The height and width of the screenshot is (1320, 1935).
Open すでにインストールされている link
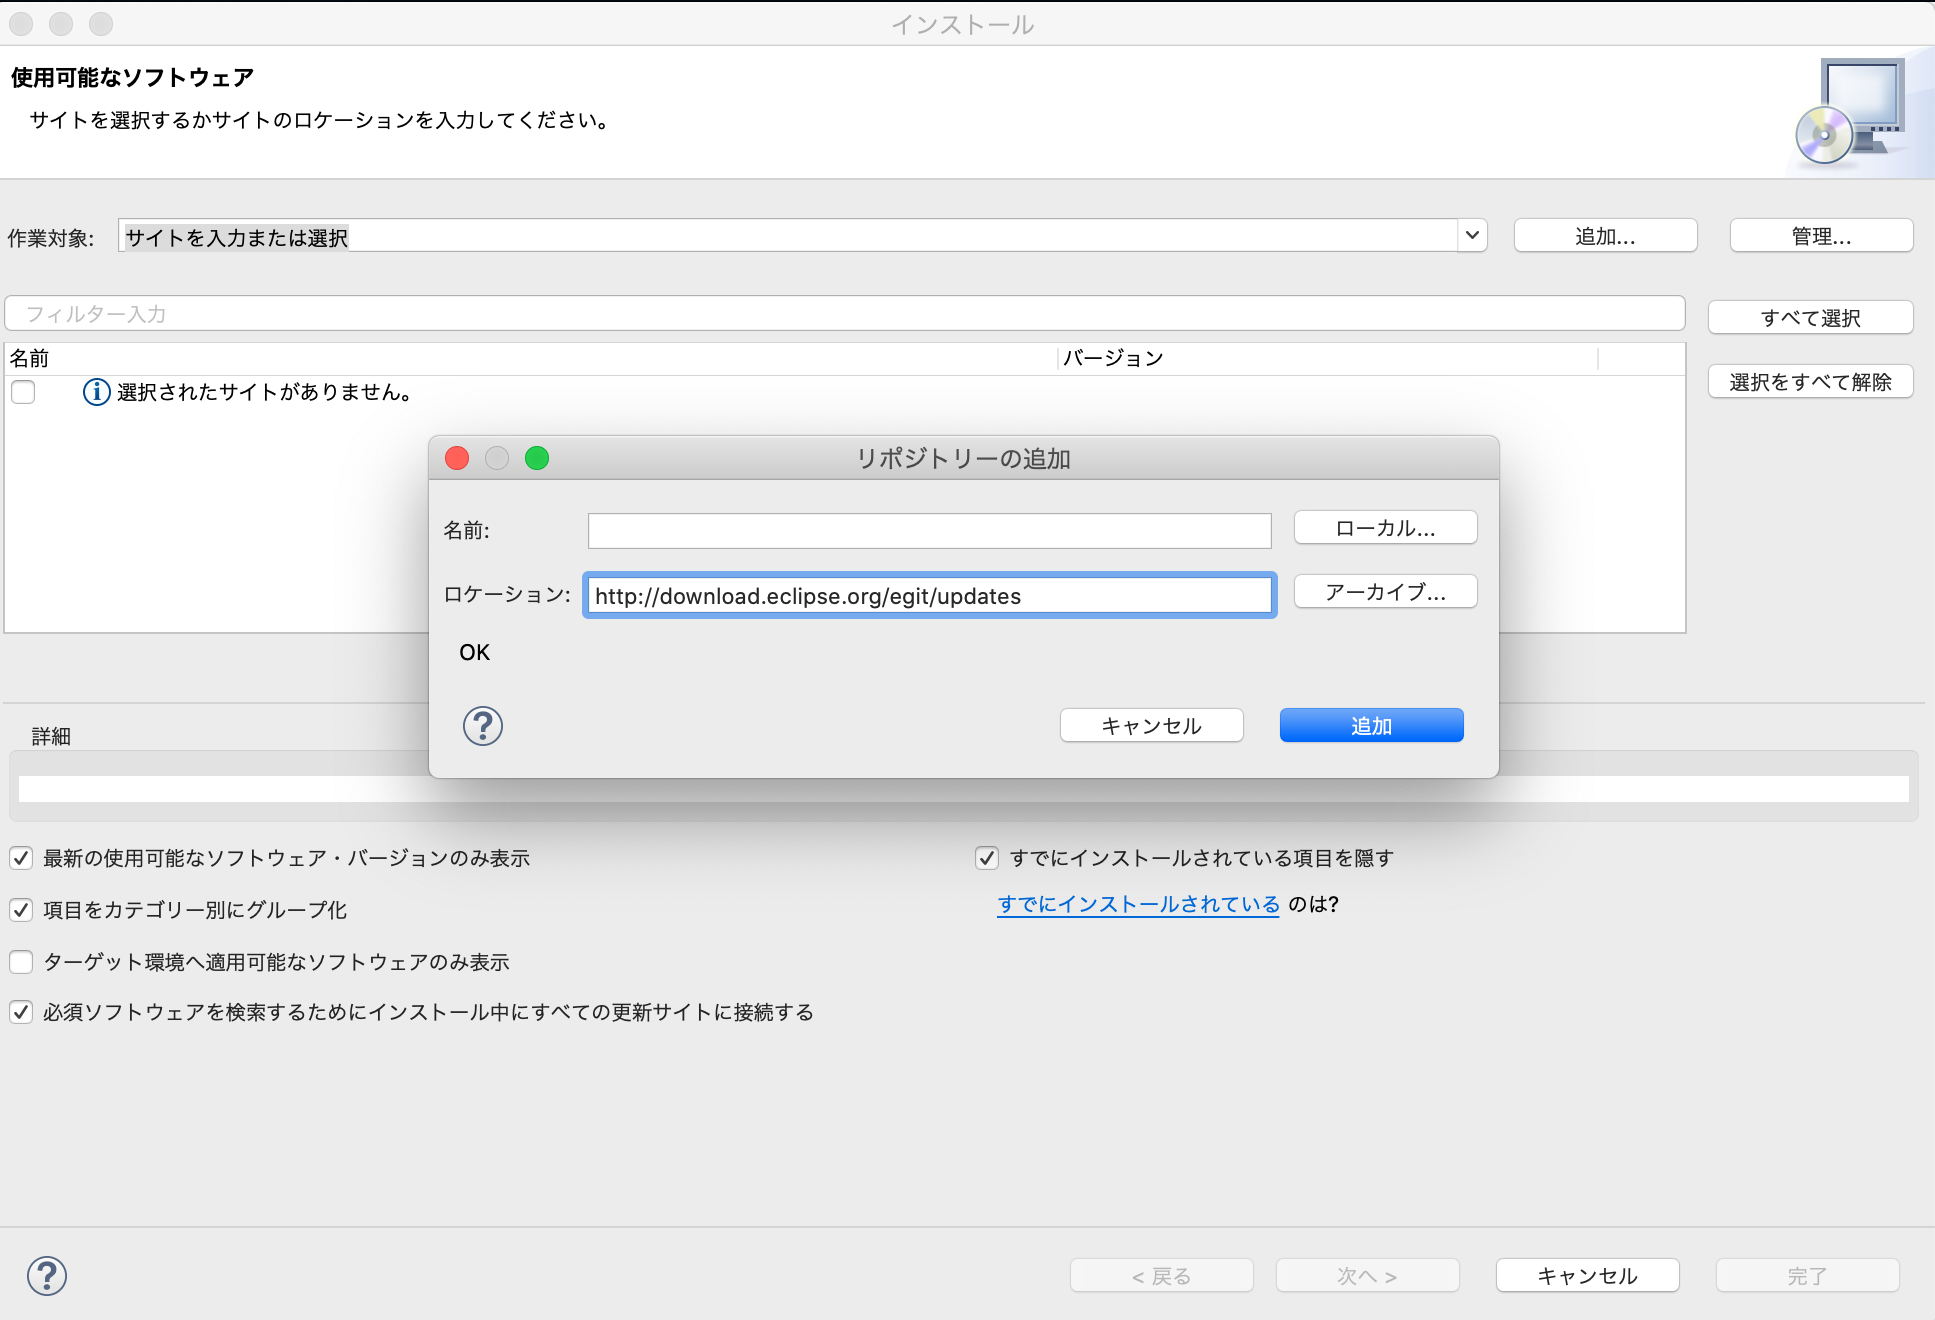point(1138,904)
